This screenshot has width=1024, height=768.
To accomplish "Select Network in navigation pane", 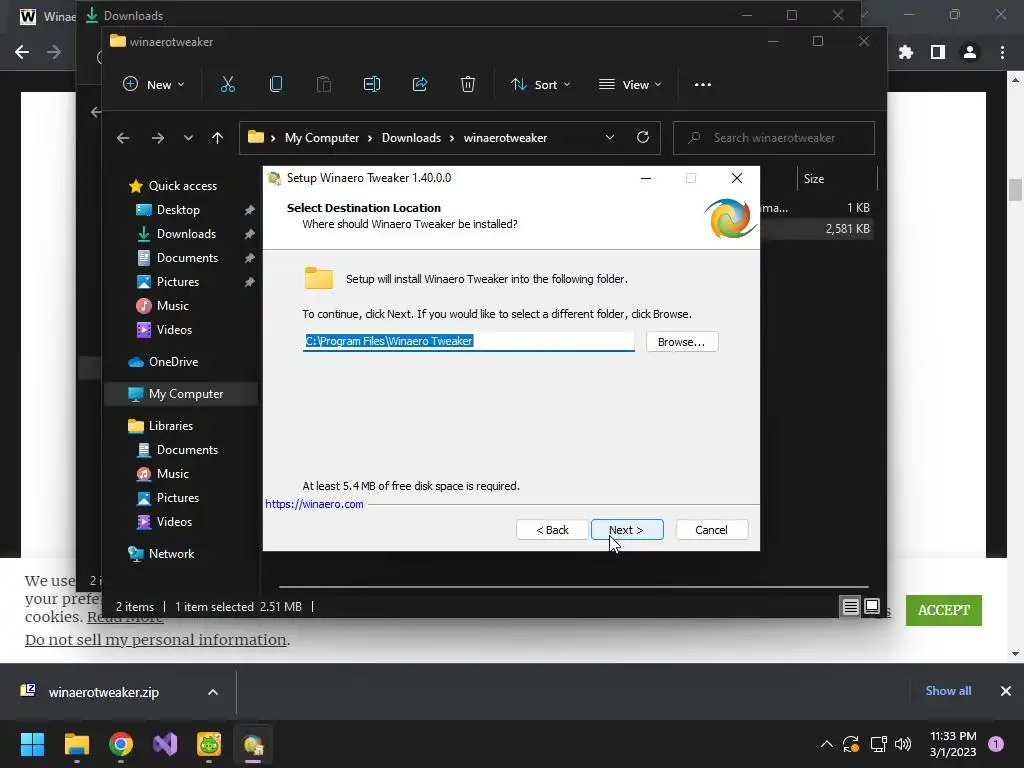I will pyautogui.click(x=171, y=554).
